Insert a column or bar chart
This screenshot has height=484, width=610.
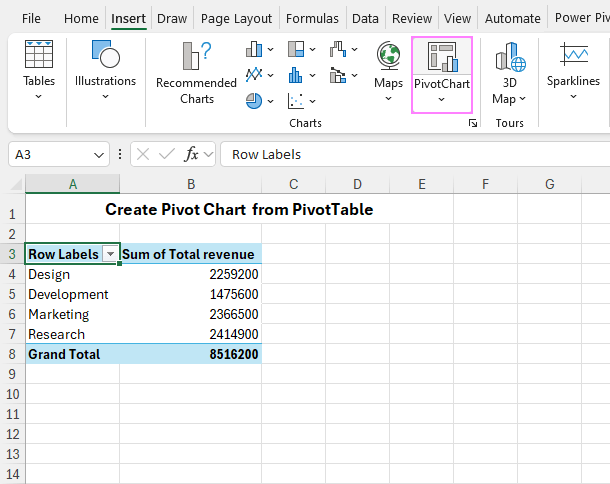tap(254, 49)
